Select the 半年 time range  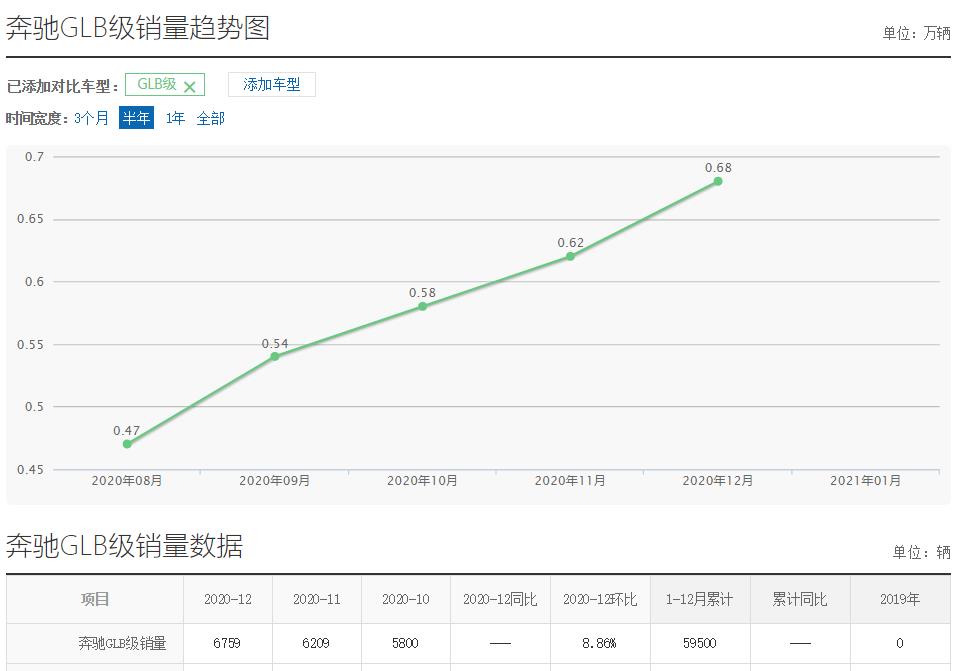pyautogui.click(x=136, y=118)
